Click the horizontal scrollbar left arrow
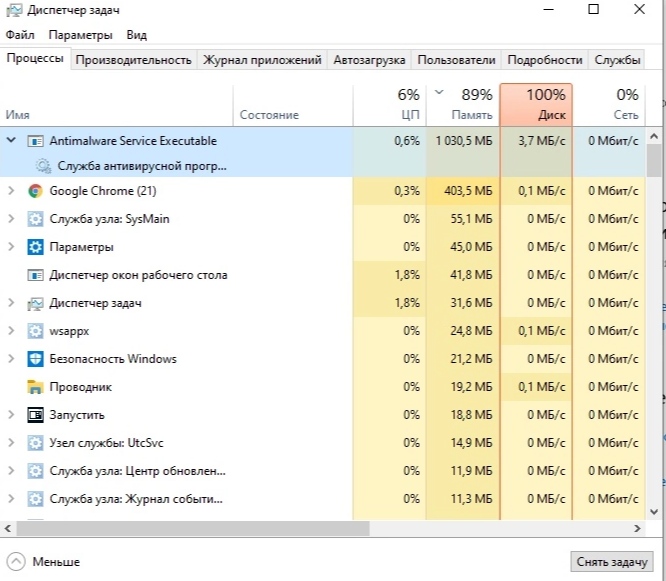This screenshot has width=666, height=581. 8,528
